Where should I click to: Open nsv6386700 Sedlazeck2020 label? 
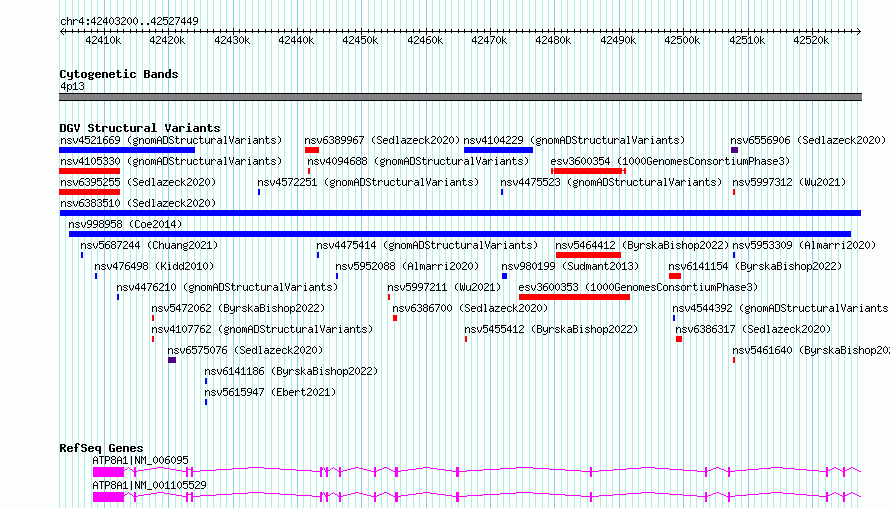pyautogui.click(x=470, y=308)
